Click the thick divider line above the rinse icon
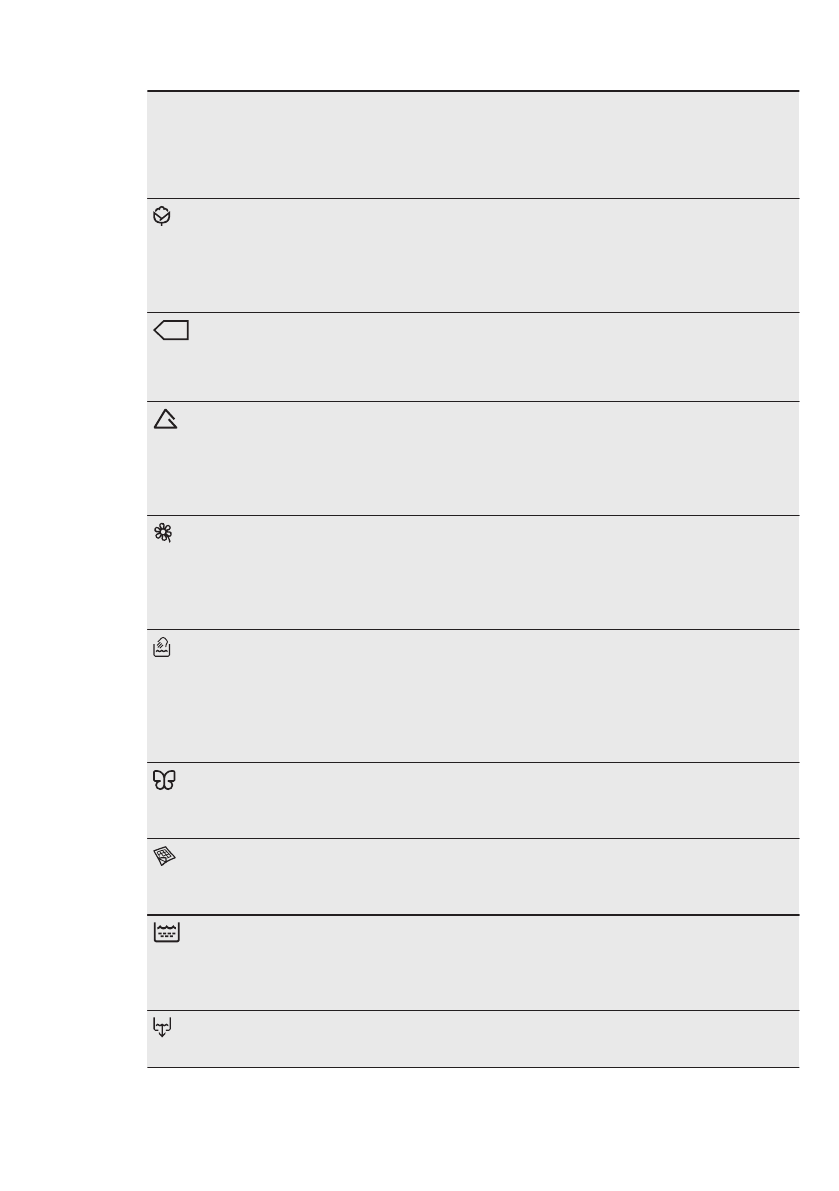Image resolution: width=839 pixels, height=1191 pixels. coord(473,915)
